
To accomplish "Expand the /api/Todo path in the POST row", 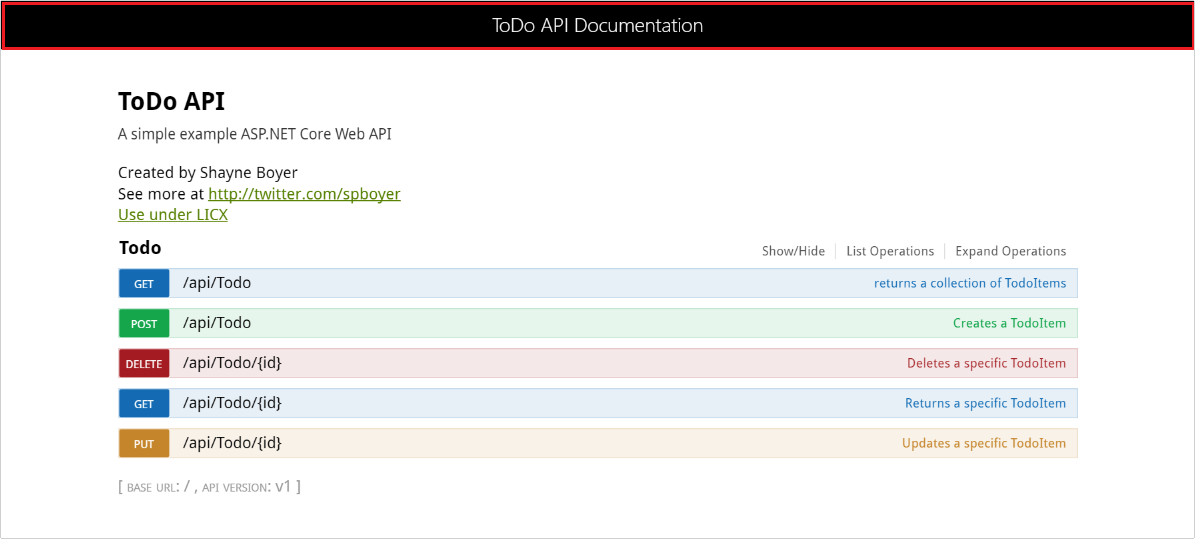I will click(217, 323).
